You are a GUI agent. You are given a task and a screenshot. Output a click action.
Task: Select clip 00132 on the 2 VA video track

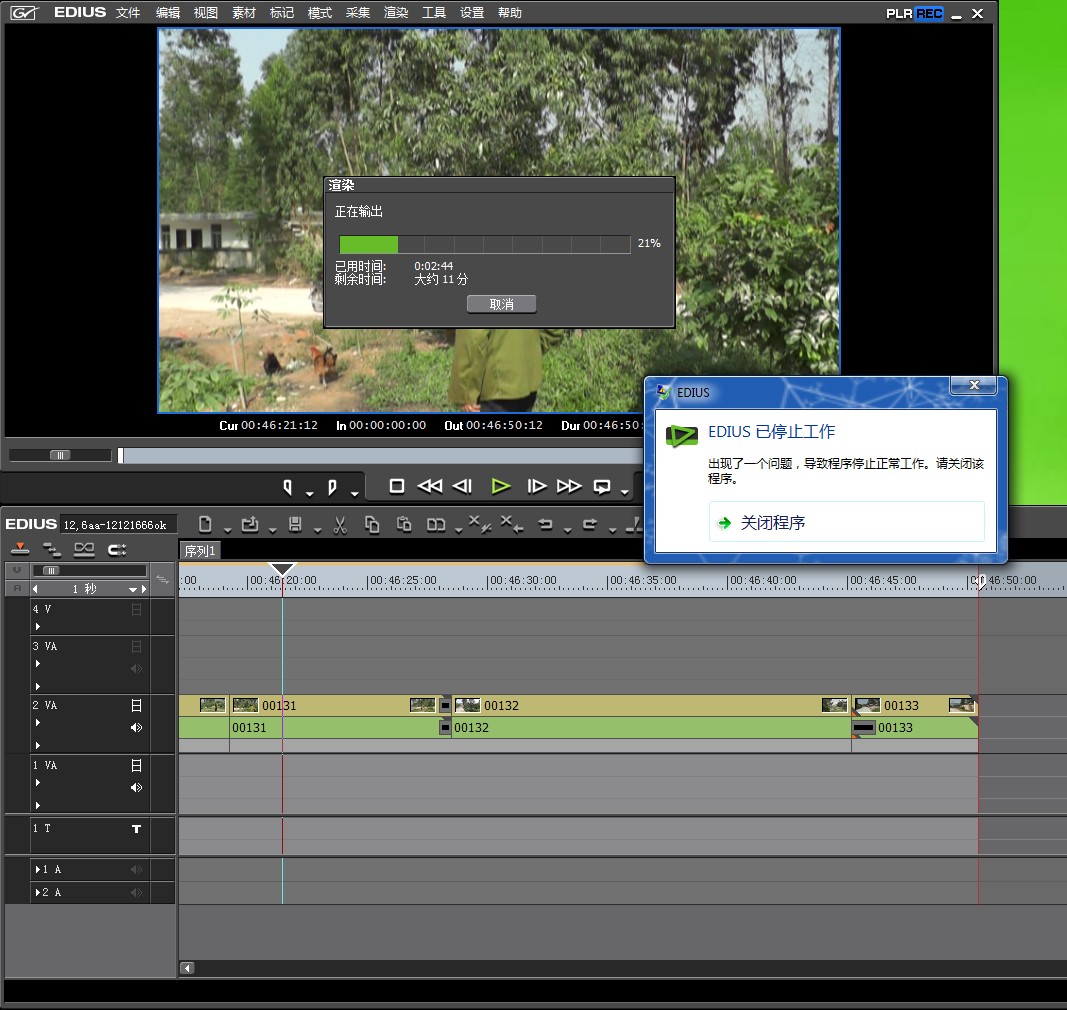coord(651,705)
